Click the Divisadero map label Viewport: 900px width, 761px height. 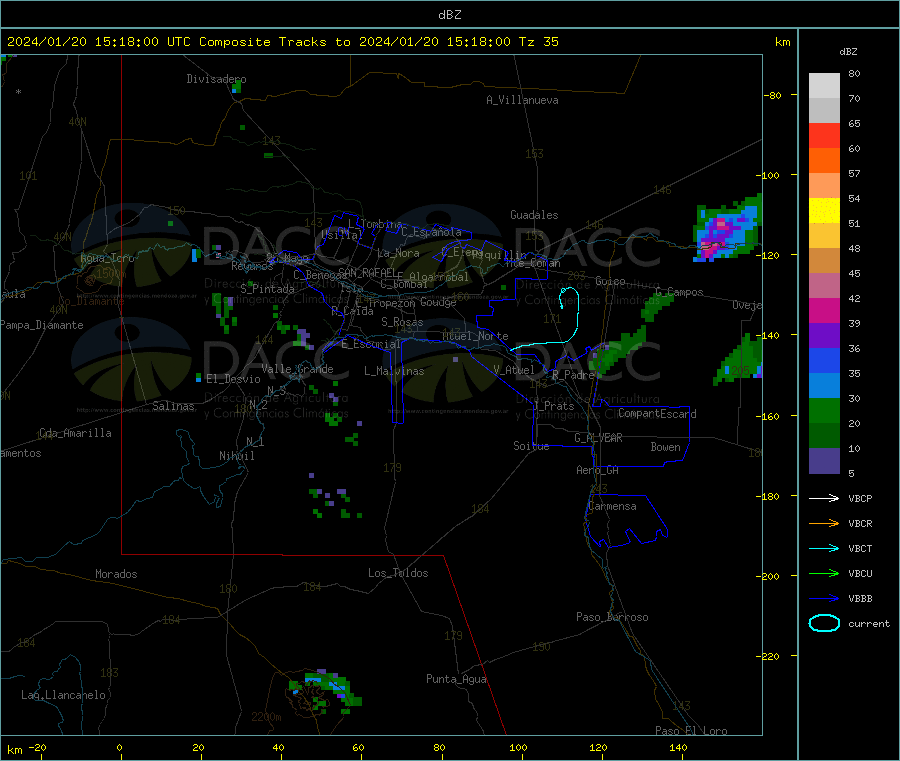tap(216, 79)
